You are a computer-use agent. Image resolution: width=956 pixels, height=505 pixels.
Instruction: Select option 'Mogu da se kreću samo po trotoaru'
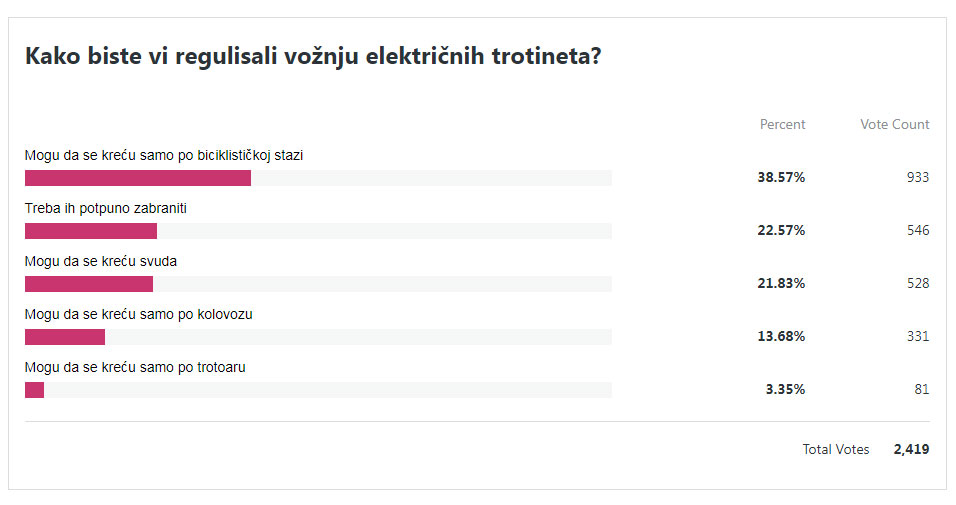pyautogui.click(x=135, y=367)
